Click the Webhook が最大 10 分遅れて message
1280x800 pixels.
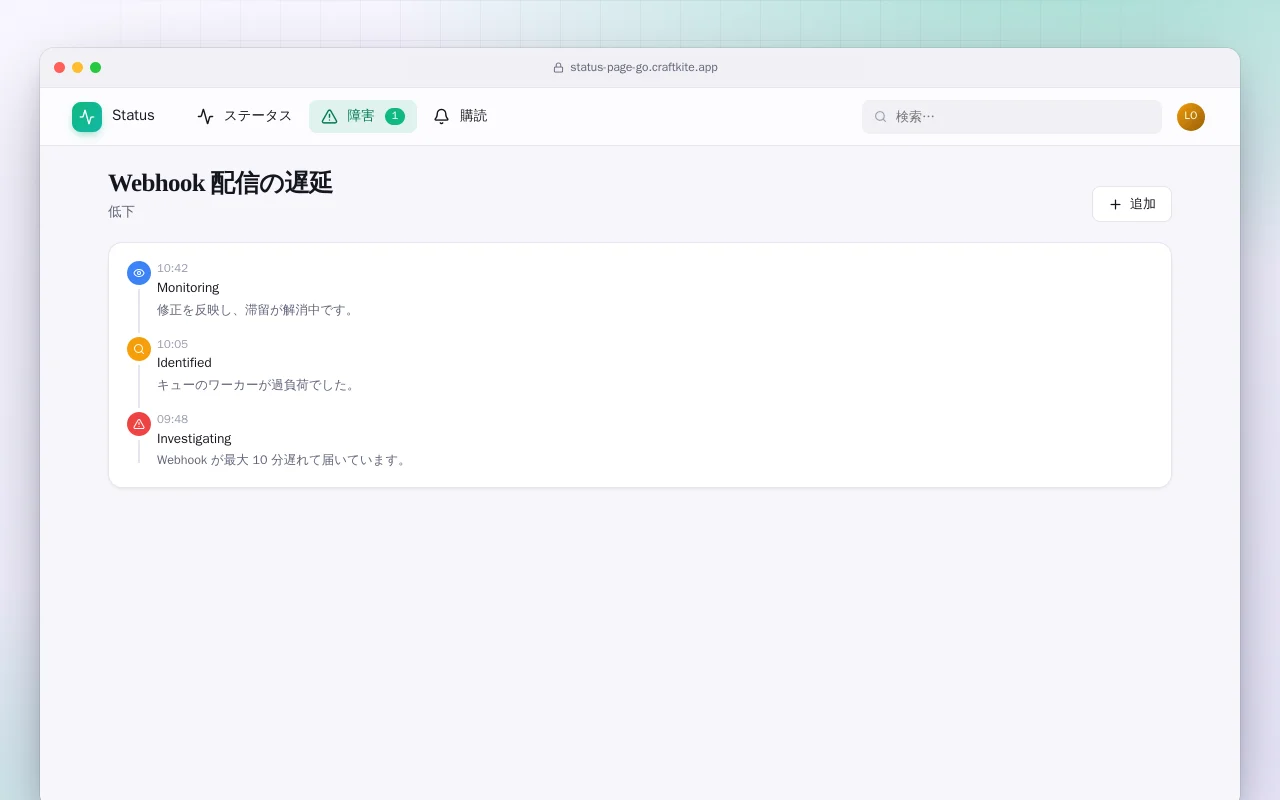pos(283,460)
